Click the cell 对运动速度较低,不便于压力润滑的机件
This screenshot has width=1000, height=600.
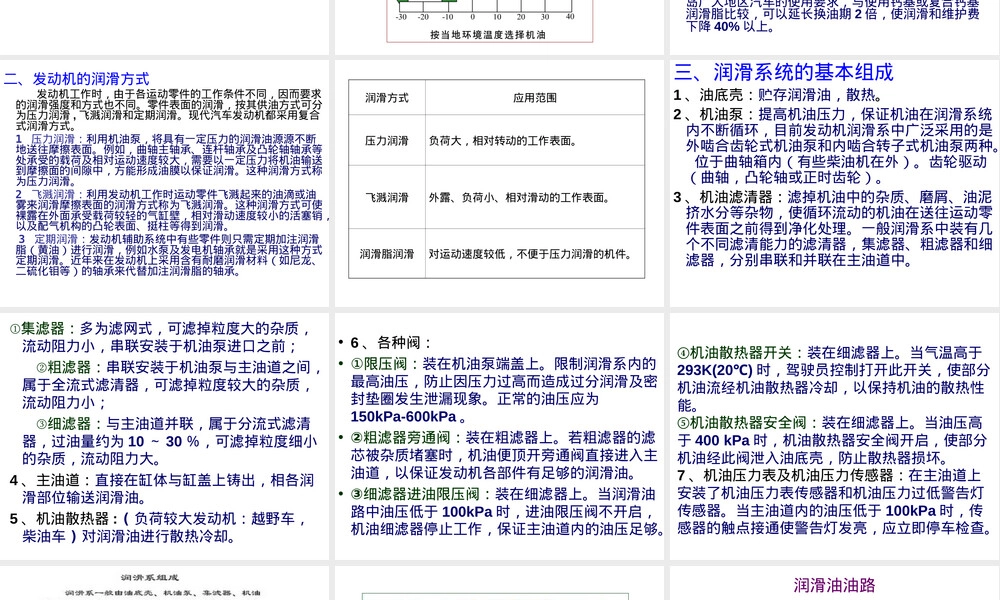(534, 254)
